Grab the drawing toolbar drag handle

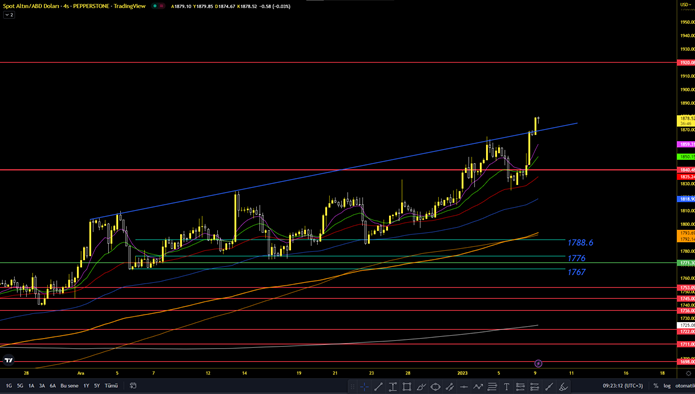tap(352, 387)
